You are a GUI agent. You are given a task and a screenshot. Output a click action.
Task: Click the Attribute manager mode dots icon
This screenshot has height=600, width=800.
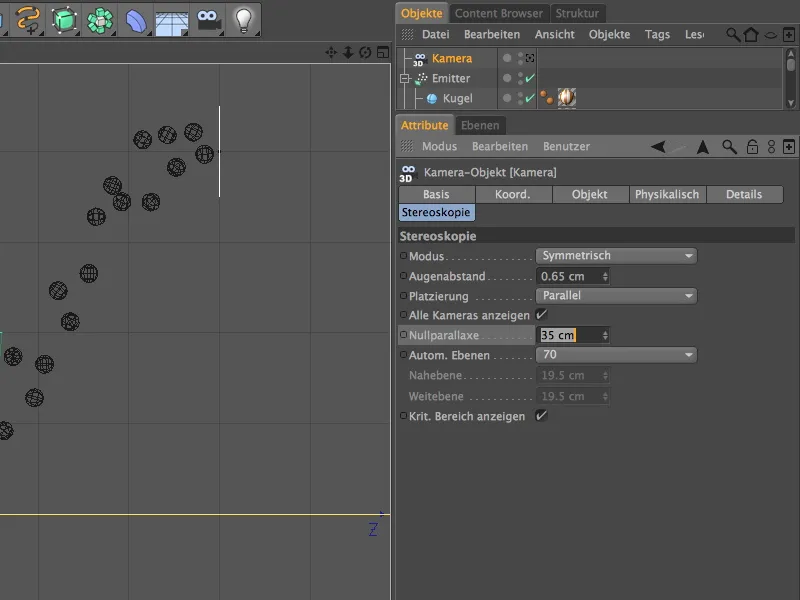tap(771, 147)
